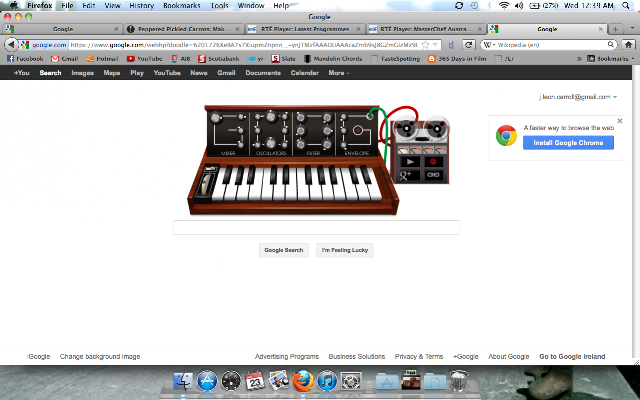Click the large Mixer knob beside the G outline

[216, 118]
